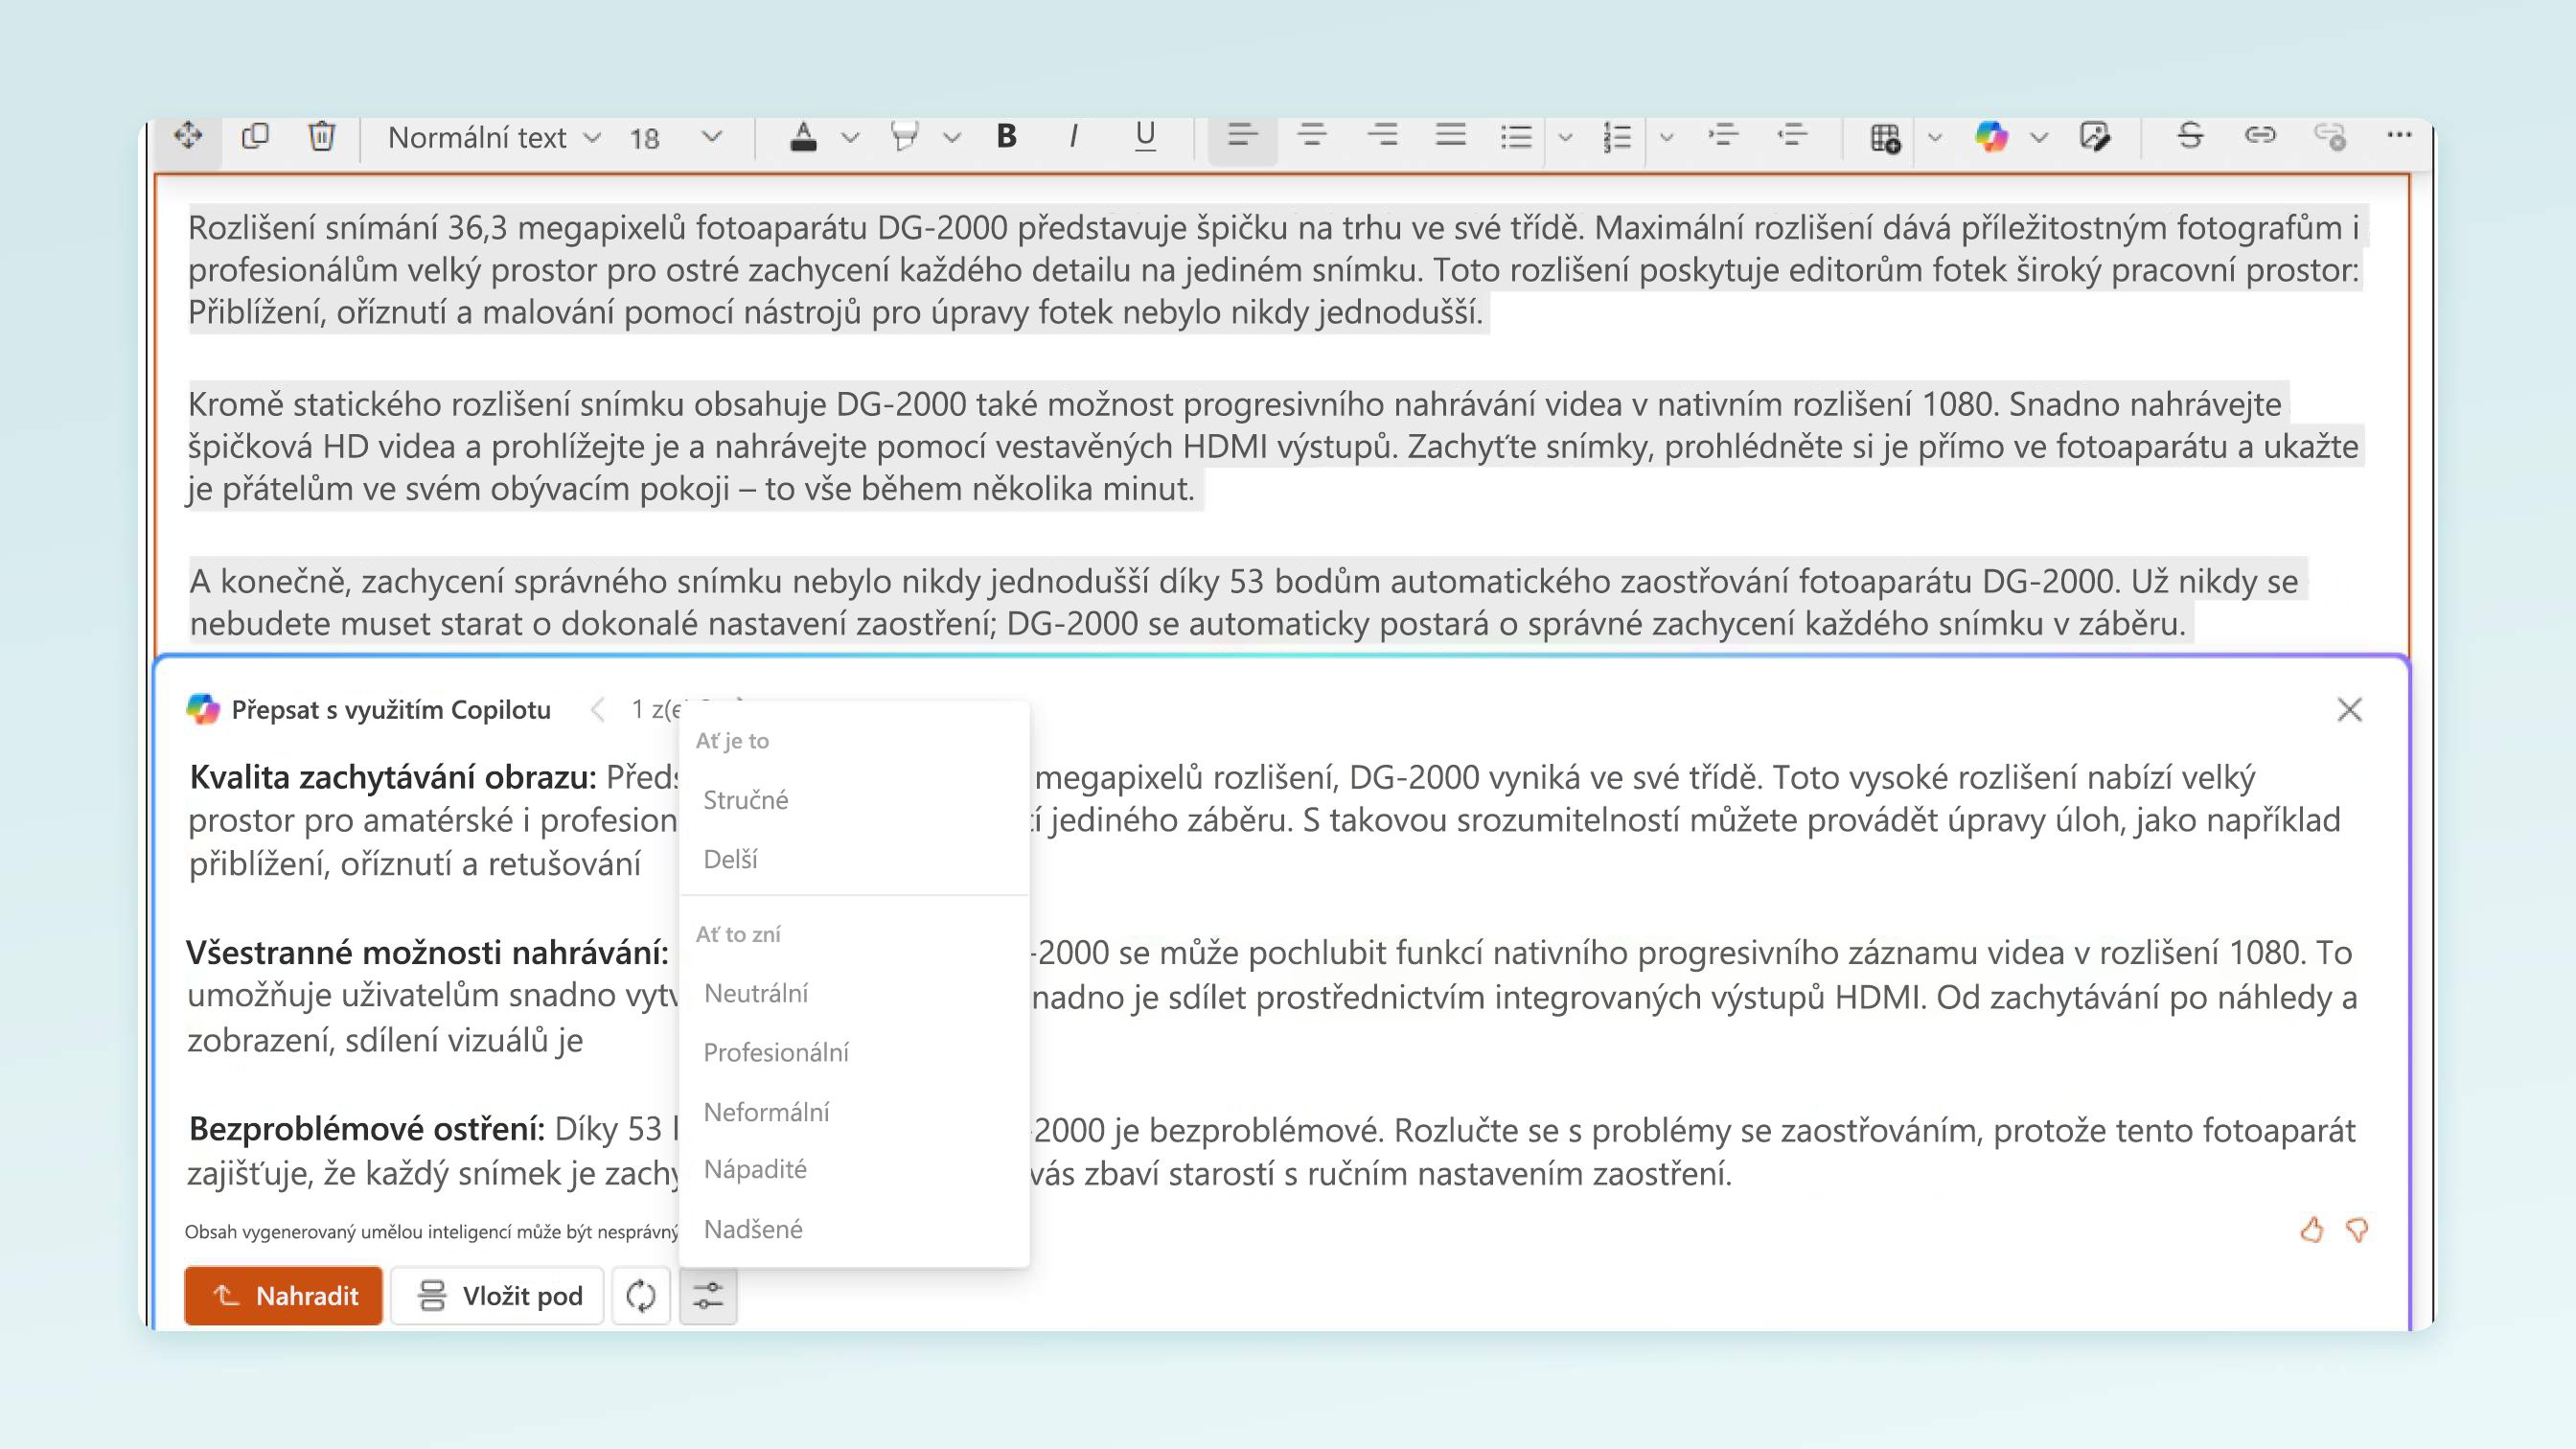Regenerate the Copilot rewrite
This screenshot has height=1449, width=2576.
point(640,1296)
